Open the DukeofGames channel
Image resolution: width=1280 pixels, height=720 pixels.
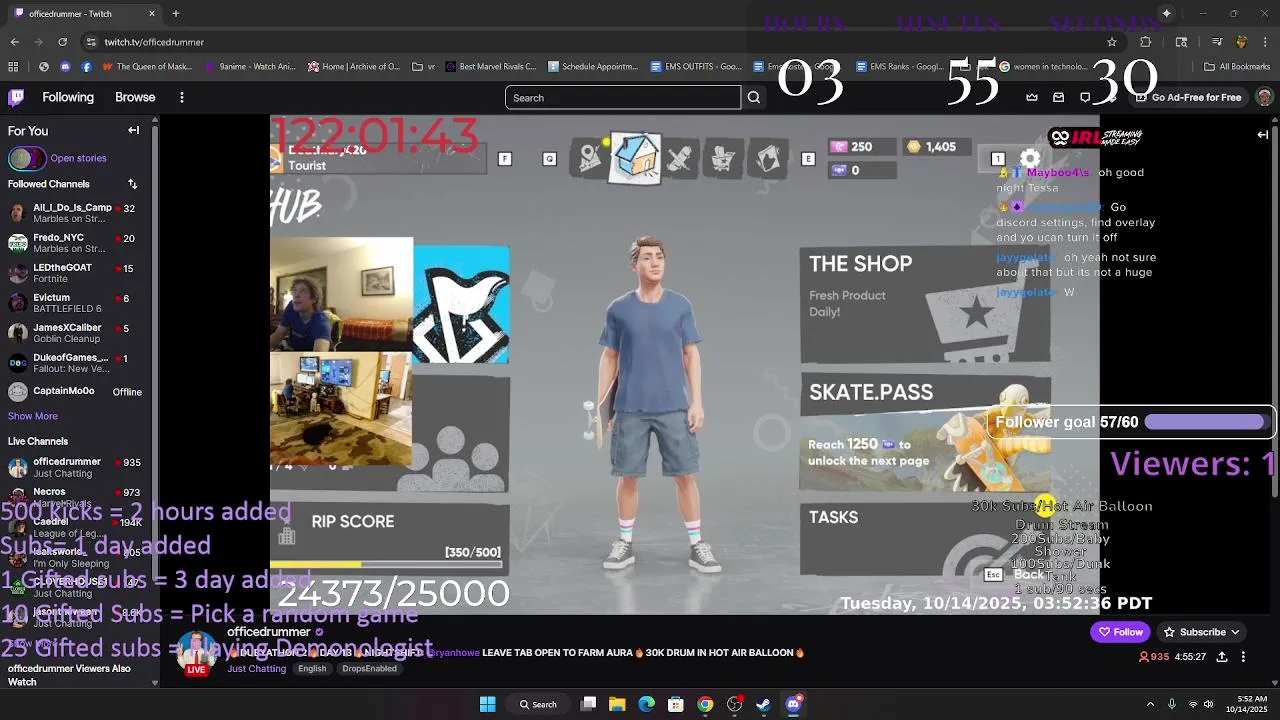77,363
